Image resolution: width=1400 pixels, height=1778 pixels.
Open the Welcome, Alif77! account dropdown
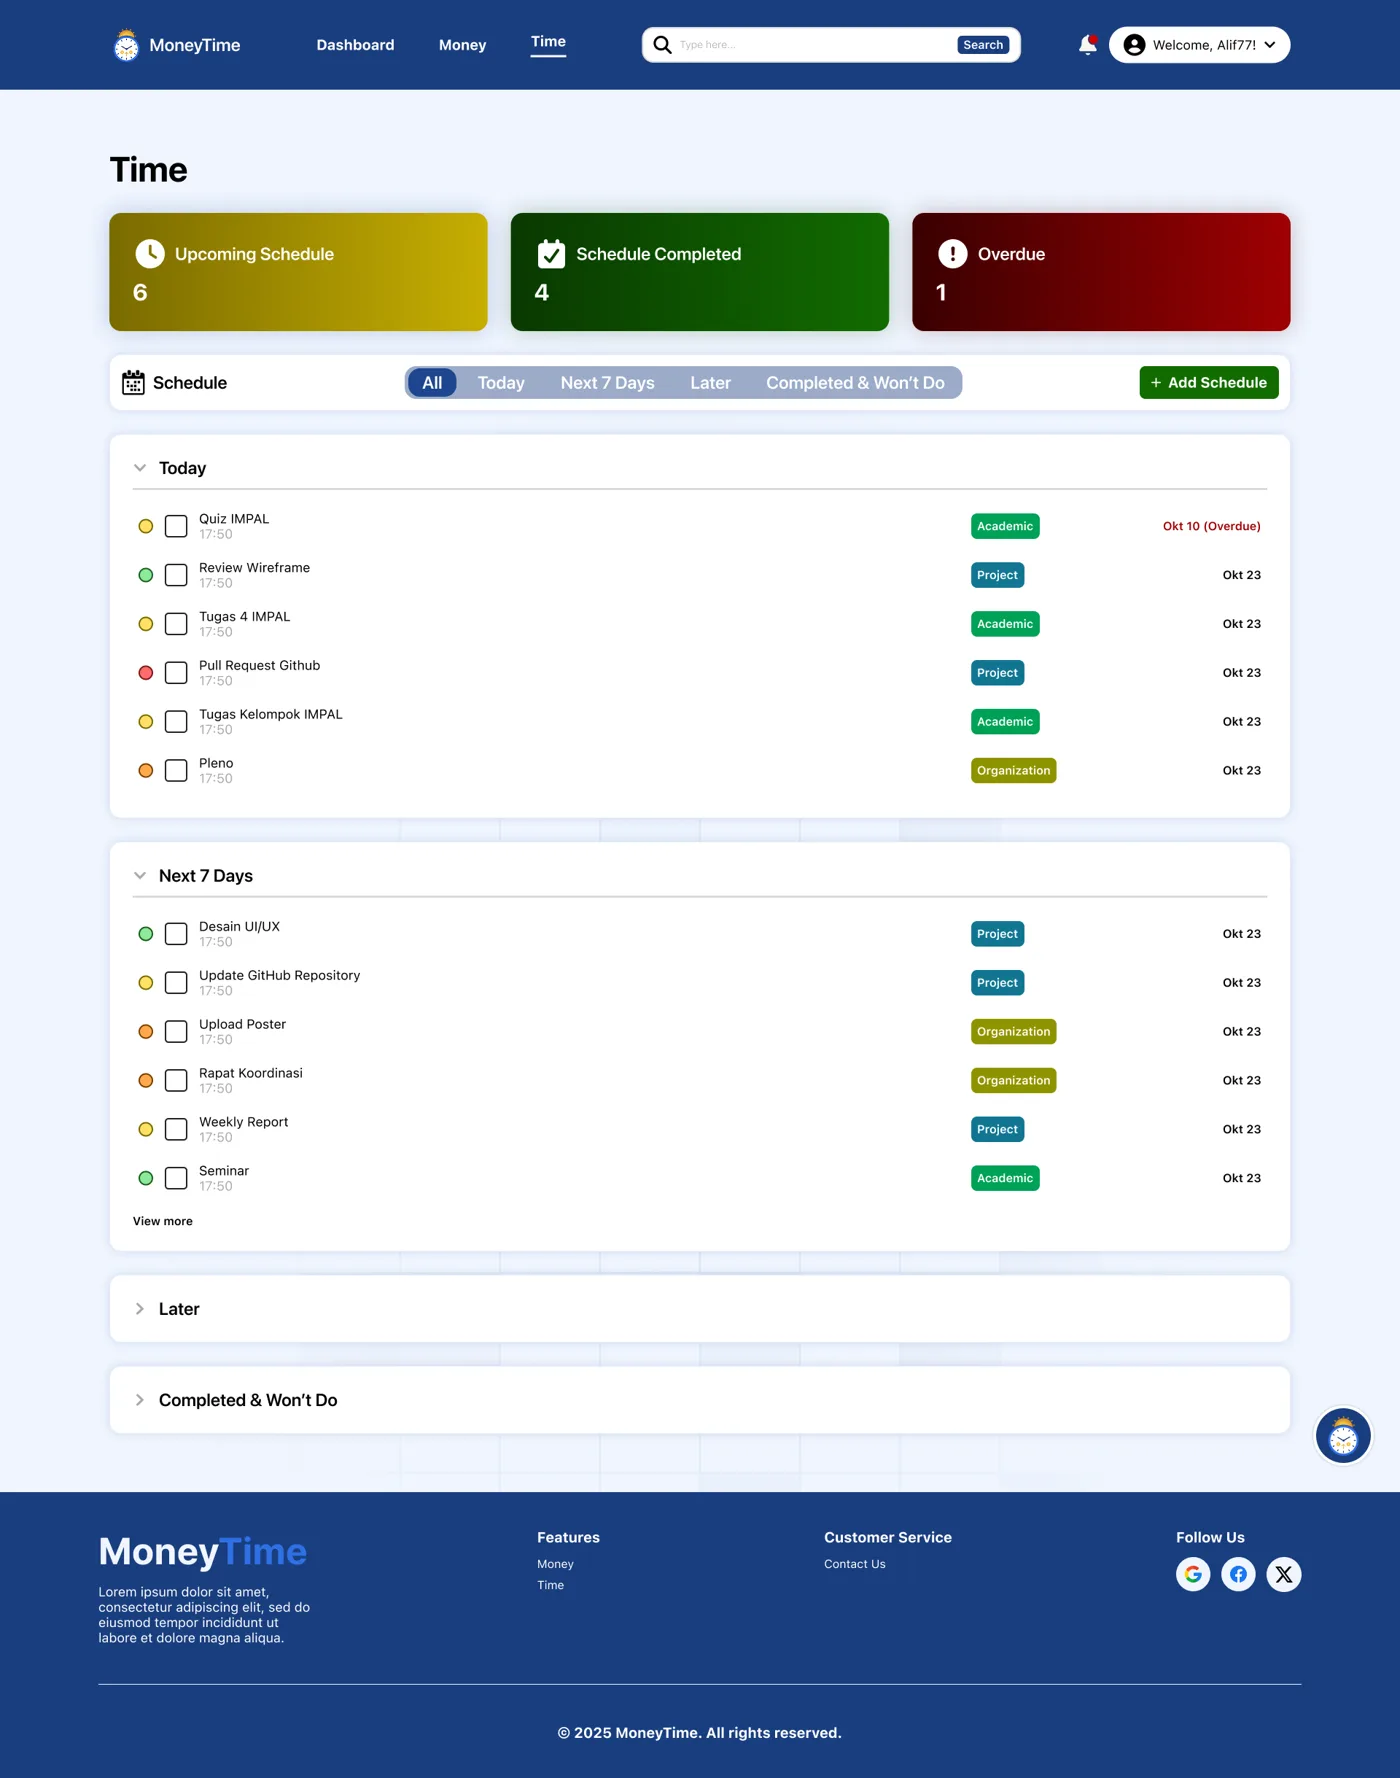[1200, 45]
